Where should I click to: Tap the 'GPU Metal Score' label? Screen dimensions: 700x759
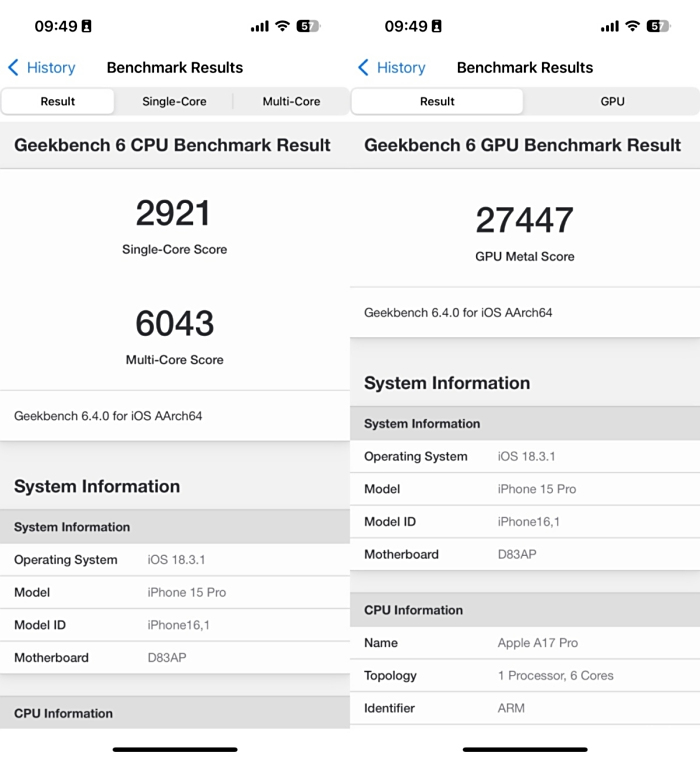click(x=525, y=257)
